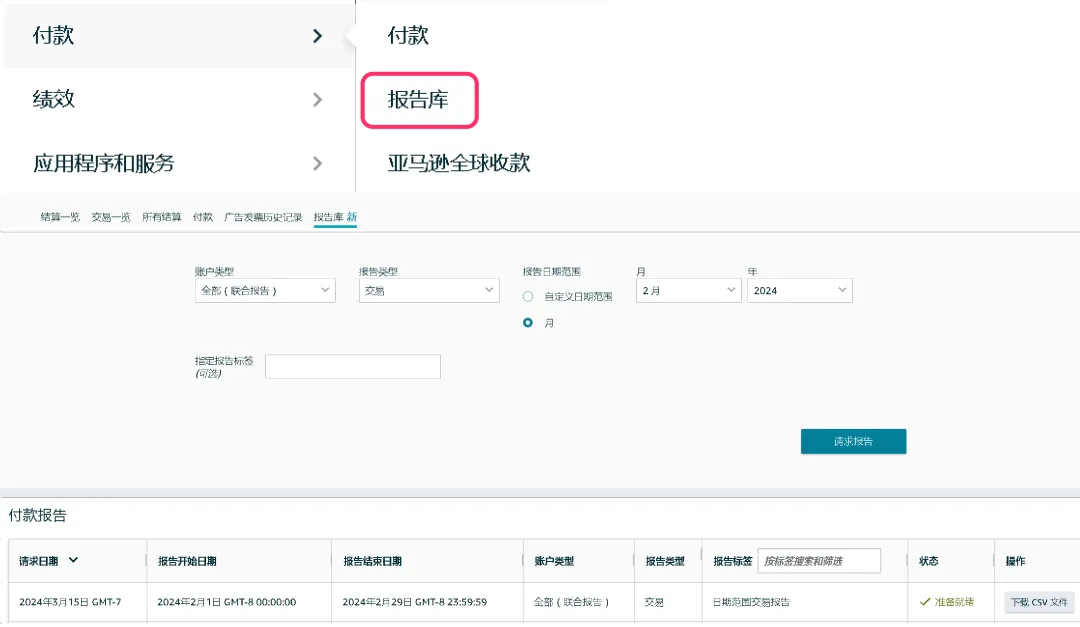Switch to the 交易一览 tab
This screenshot has height=627, width=1080.
tap(111, 217)
